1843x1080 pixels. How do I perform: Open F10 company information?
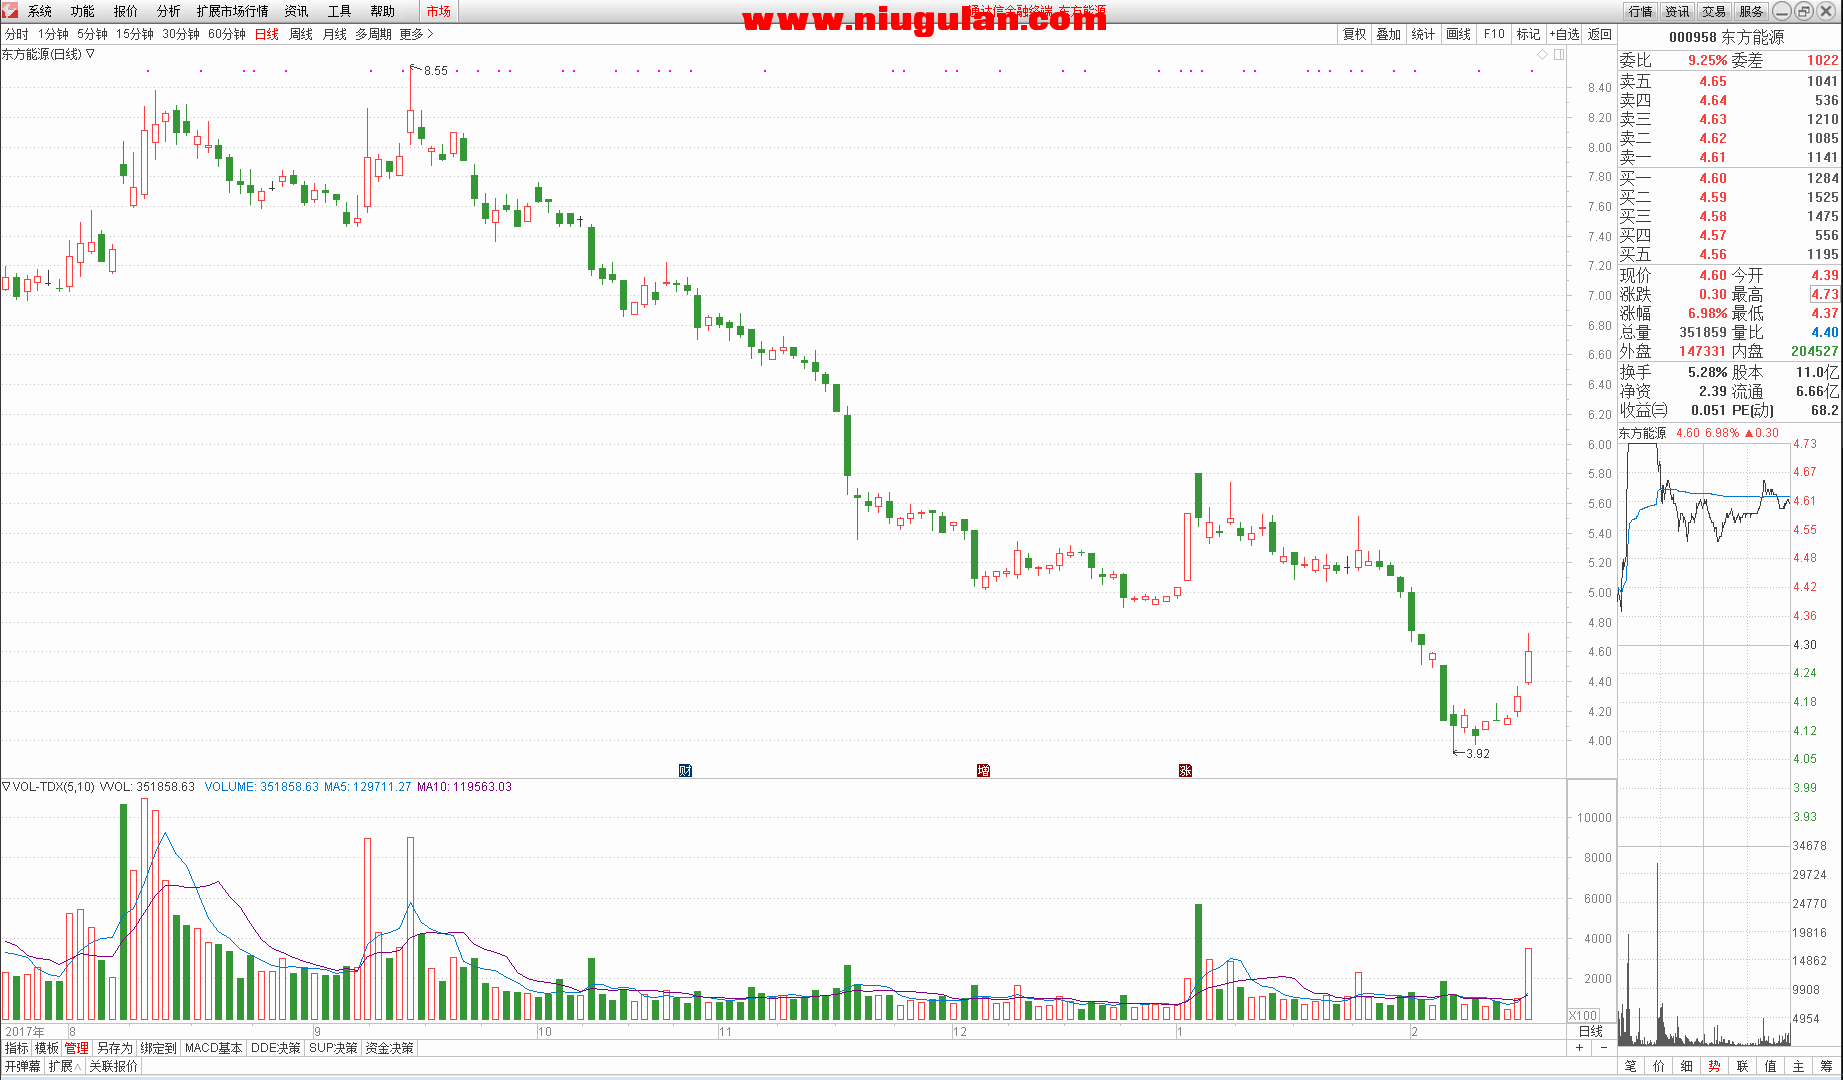tap(1494, 34)
